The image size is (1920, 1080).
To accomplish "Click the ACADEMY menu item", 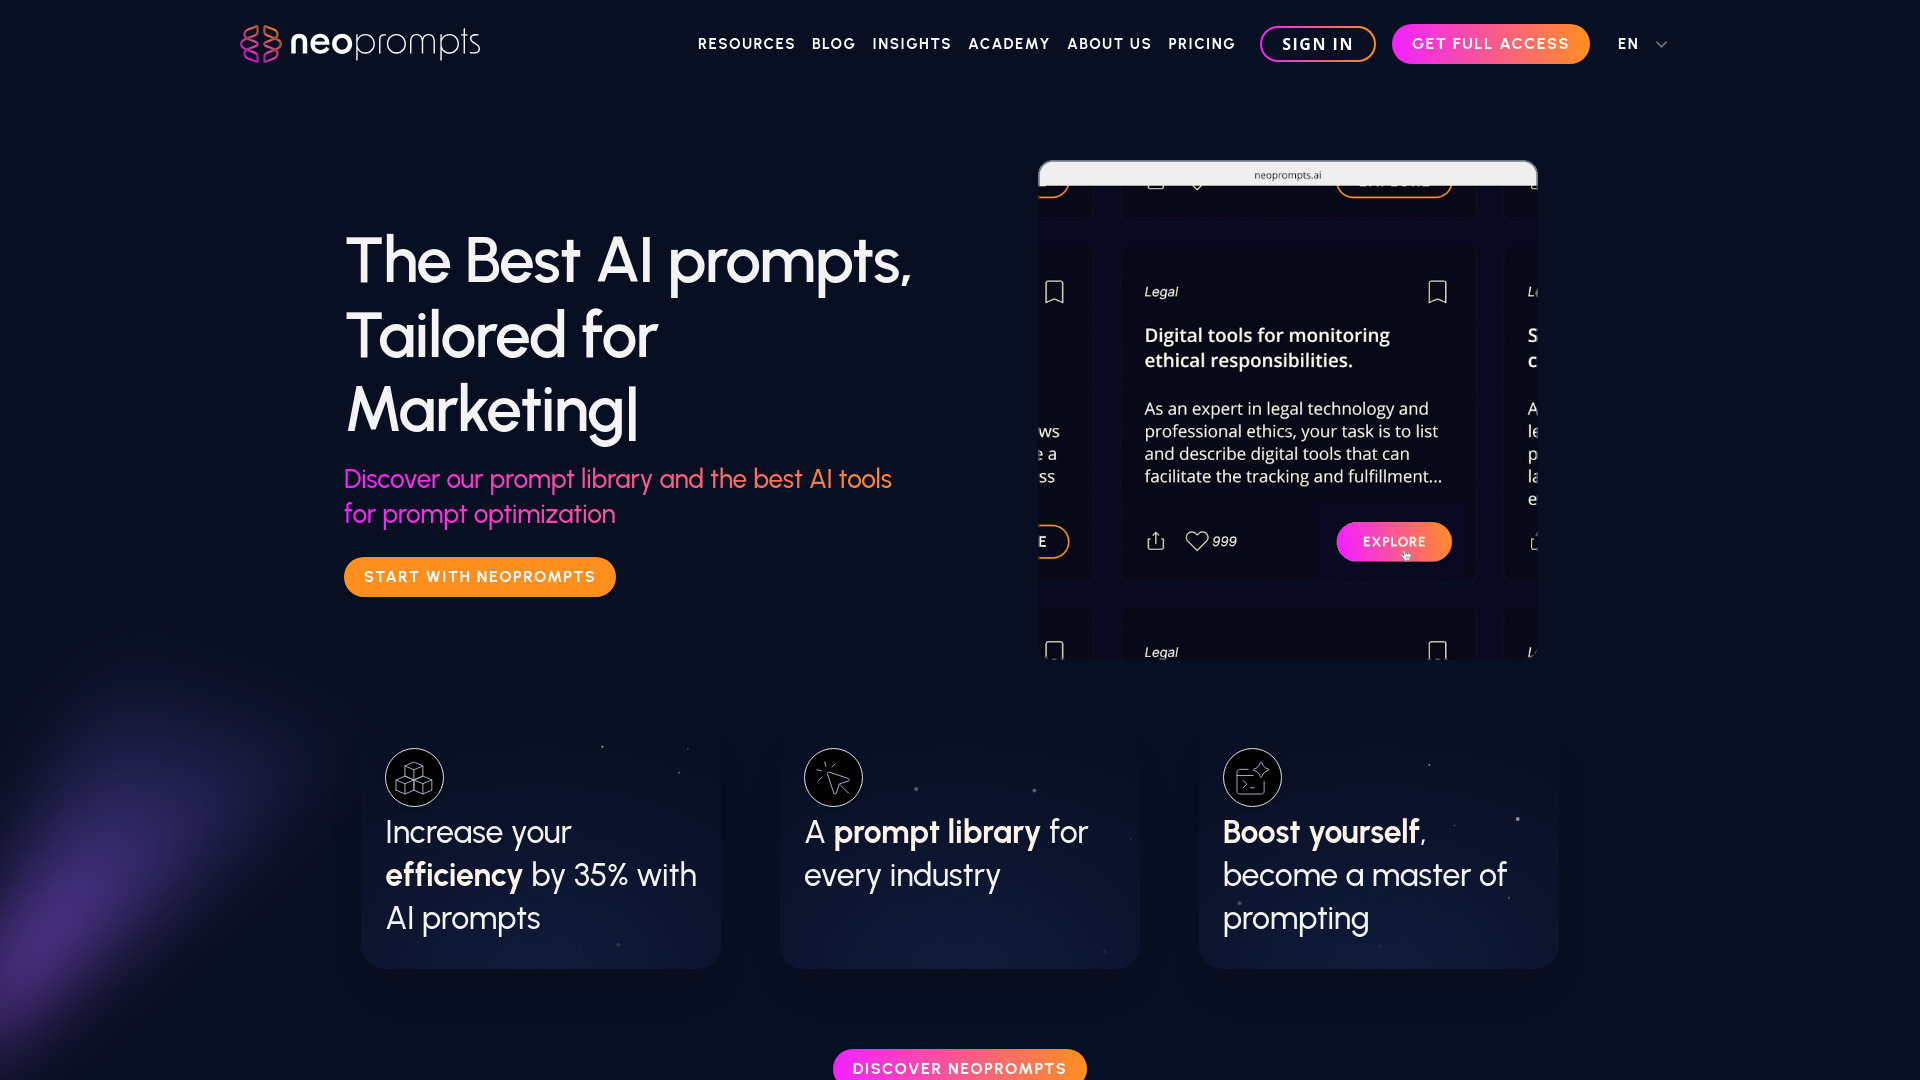I will pos(1009,44).
